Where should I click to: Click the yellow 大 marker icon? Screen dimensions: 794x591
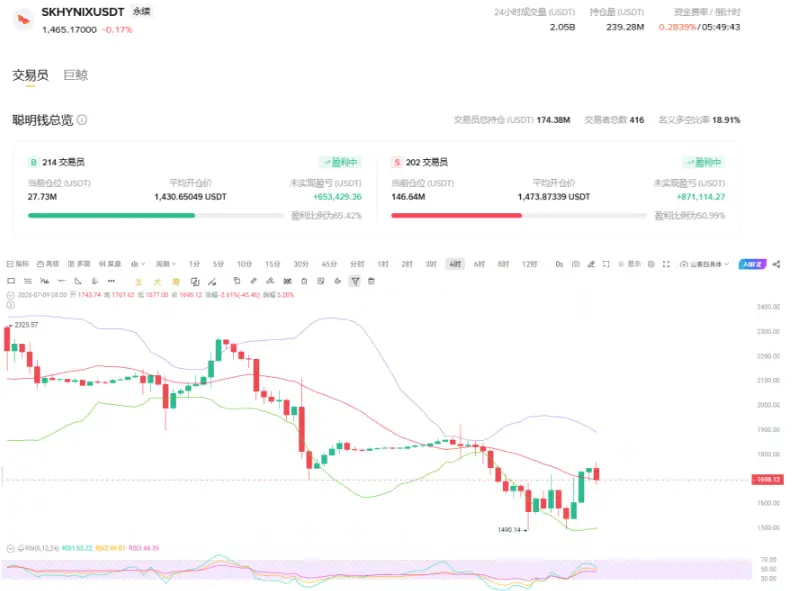tap(157, 282)
